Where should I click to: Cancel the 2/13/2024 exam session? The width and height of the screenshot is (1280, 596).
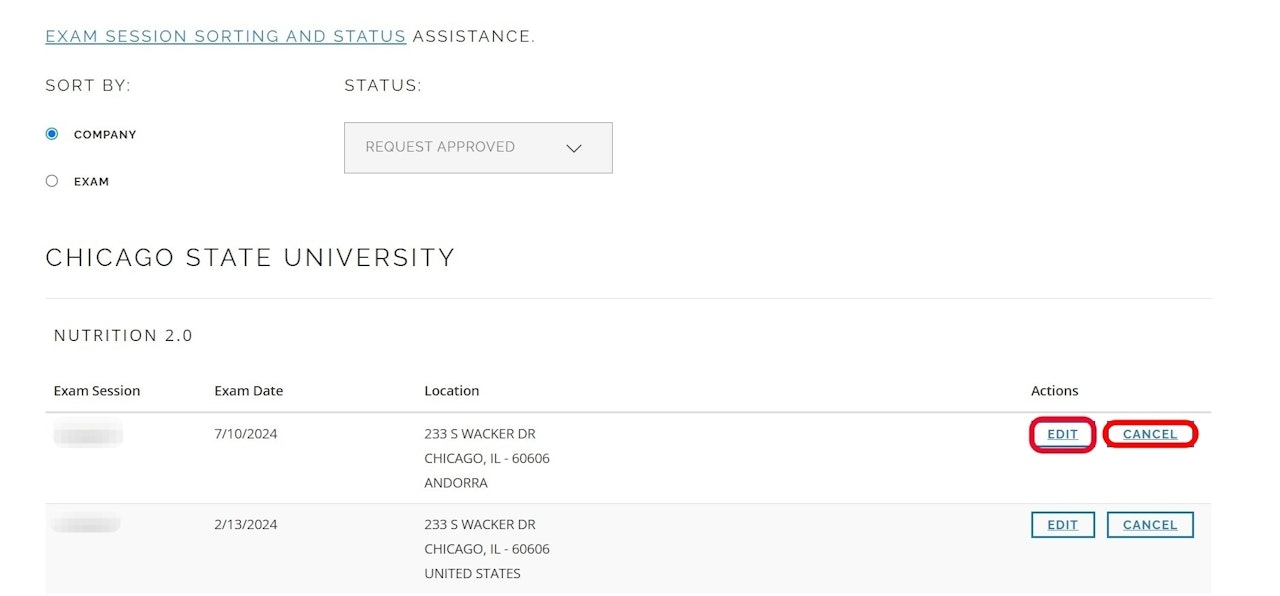coord(1150,525)
